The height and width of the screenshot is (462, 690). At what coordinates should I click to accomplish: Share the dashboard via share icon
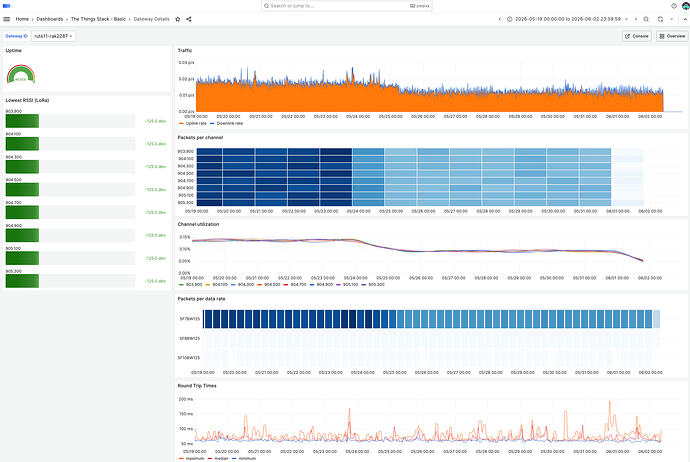pos(189,19)
